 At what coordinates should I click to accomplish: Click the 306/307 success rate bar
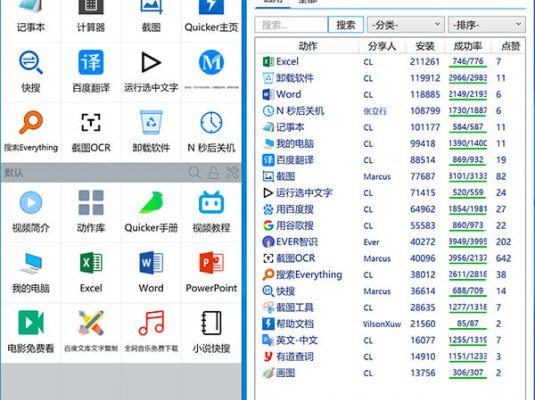tap(468, 373)
